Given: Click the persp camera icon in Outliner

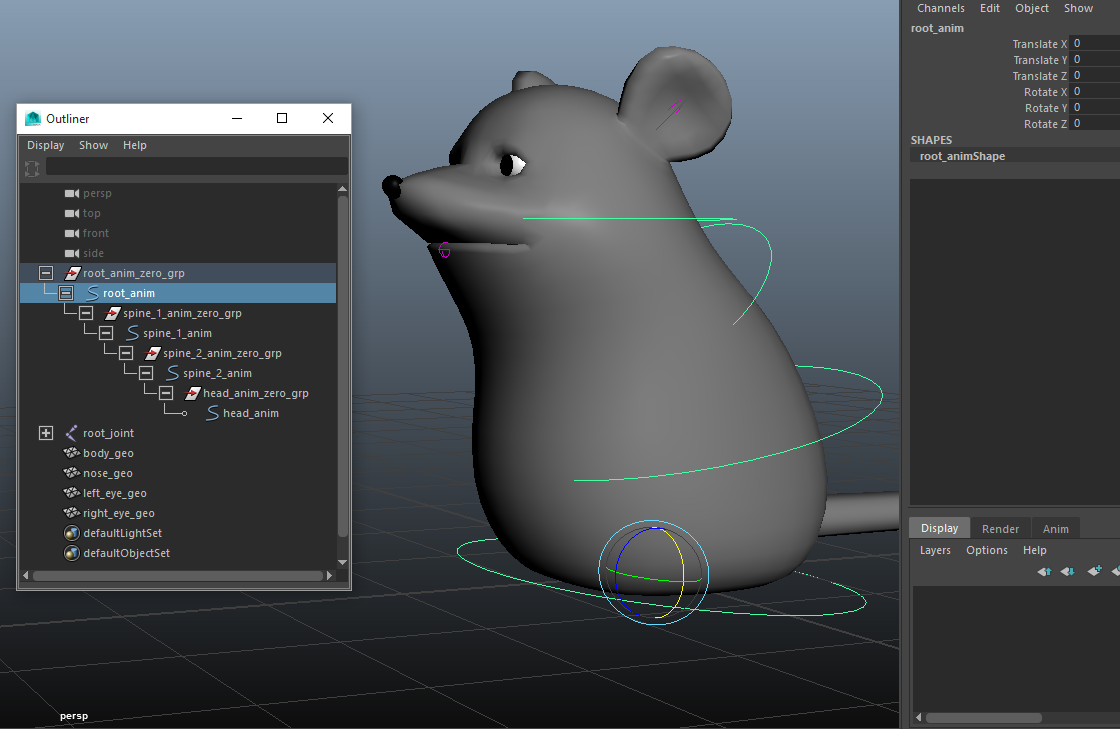Looking at the screenshot, I should pos(71,193).
